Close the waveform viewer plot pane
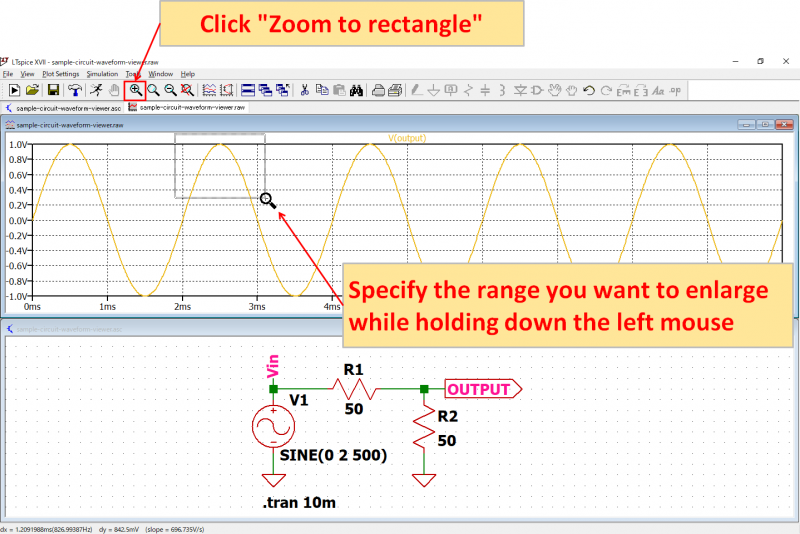Image resolution: width=800 pixels, height=534 pixels. (784, 124)
